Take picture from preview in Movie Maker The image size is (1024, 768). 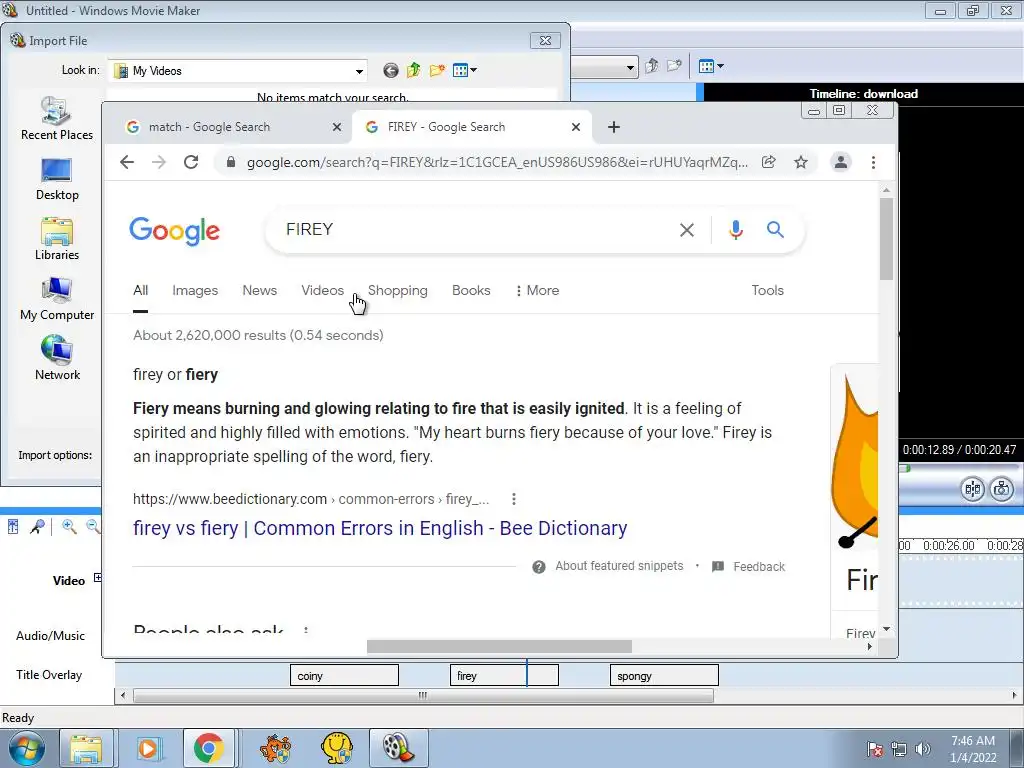tap(1001, 488)
